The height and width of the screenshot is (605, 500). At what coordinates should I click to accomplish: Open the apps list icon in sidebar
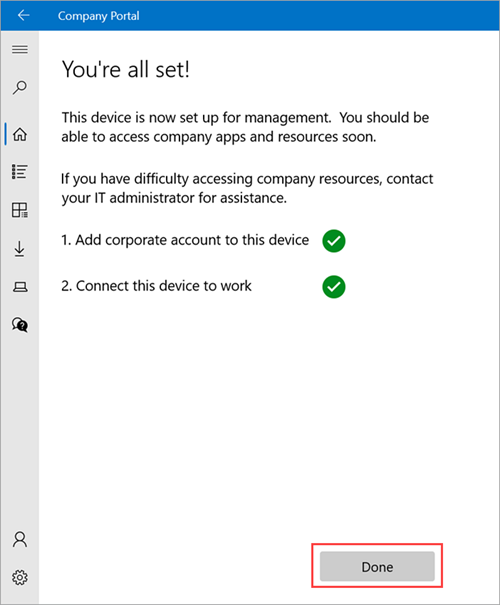(x=20, y=172)
